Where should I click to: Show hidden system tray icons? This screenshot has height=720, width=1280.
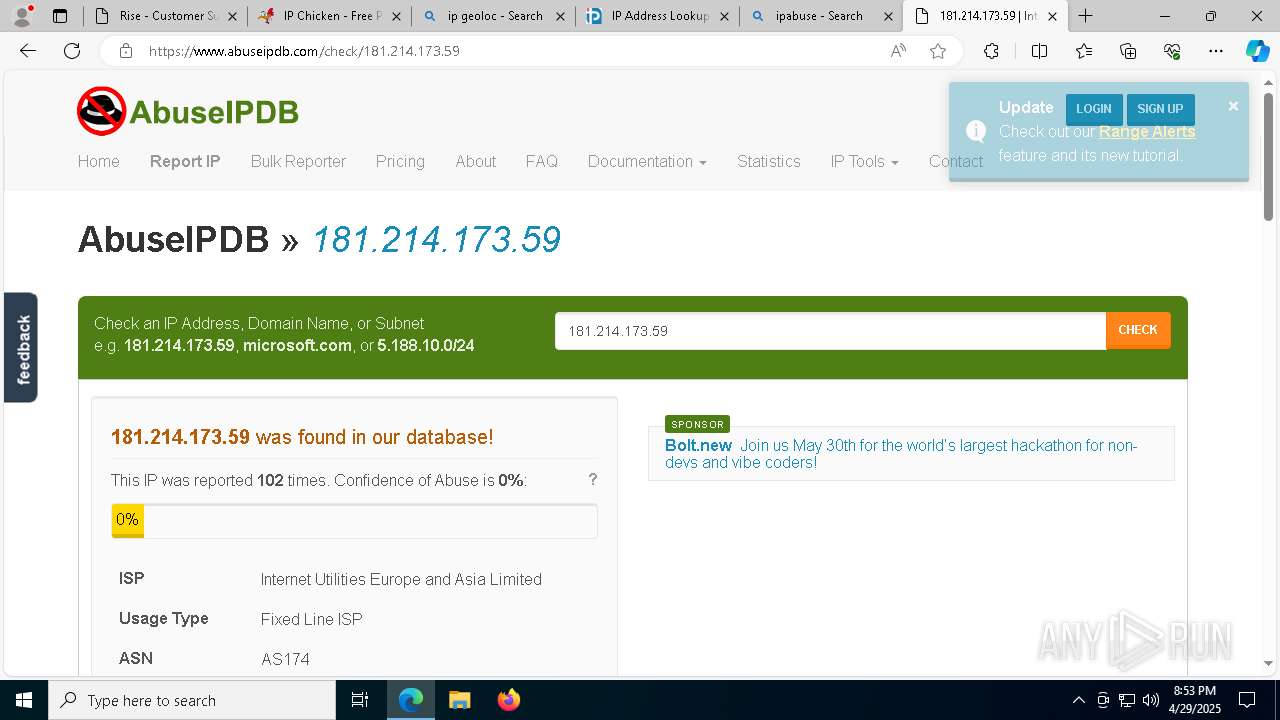1078,700
